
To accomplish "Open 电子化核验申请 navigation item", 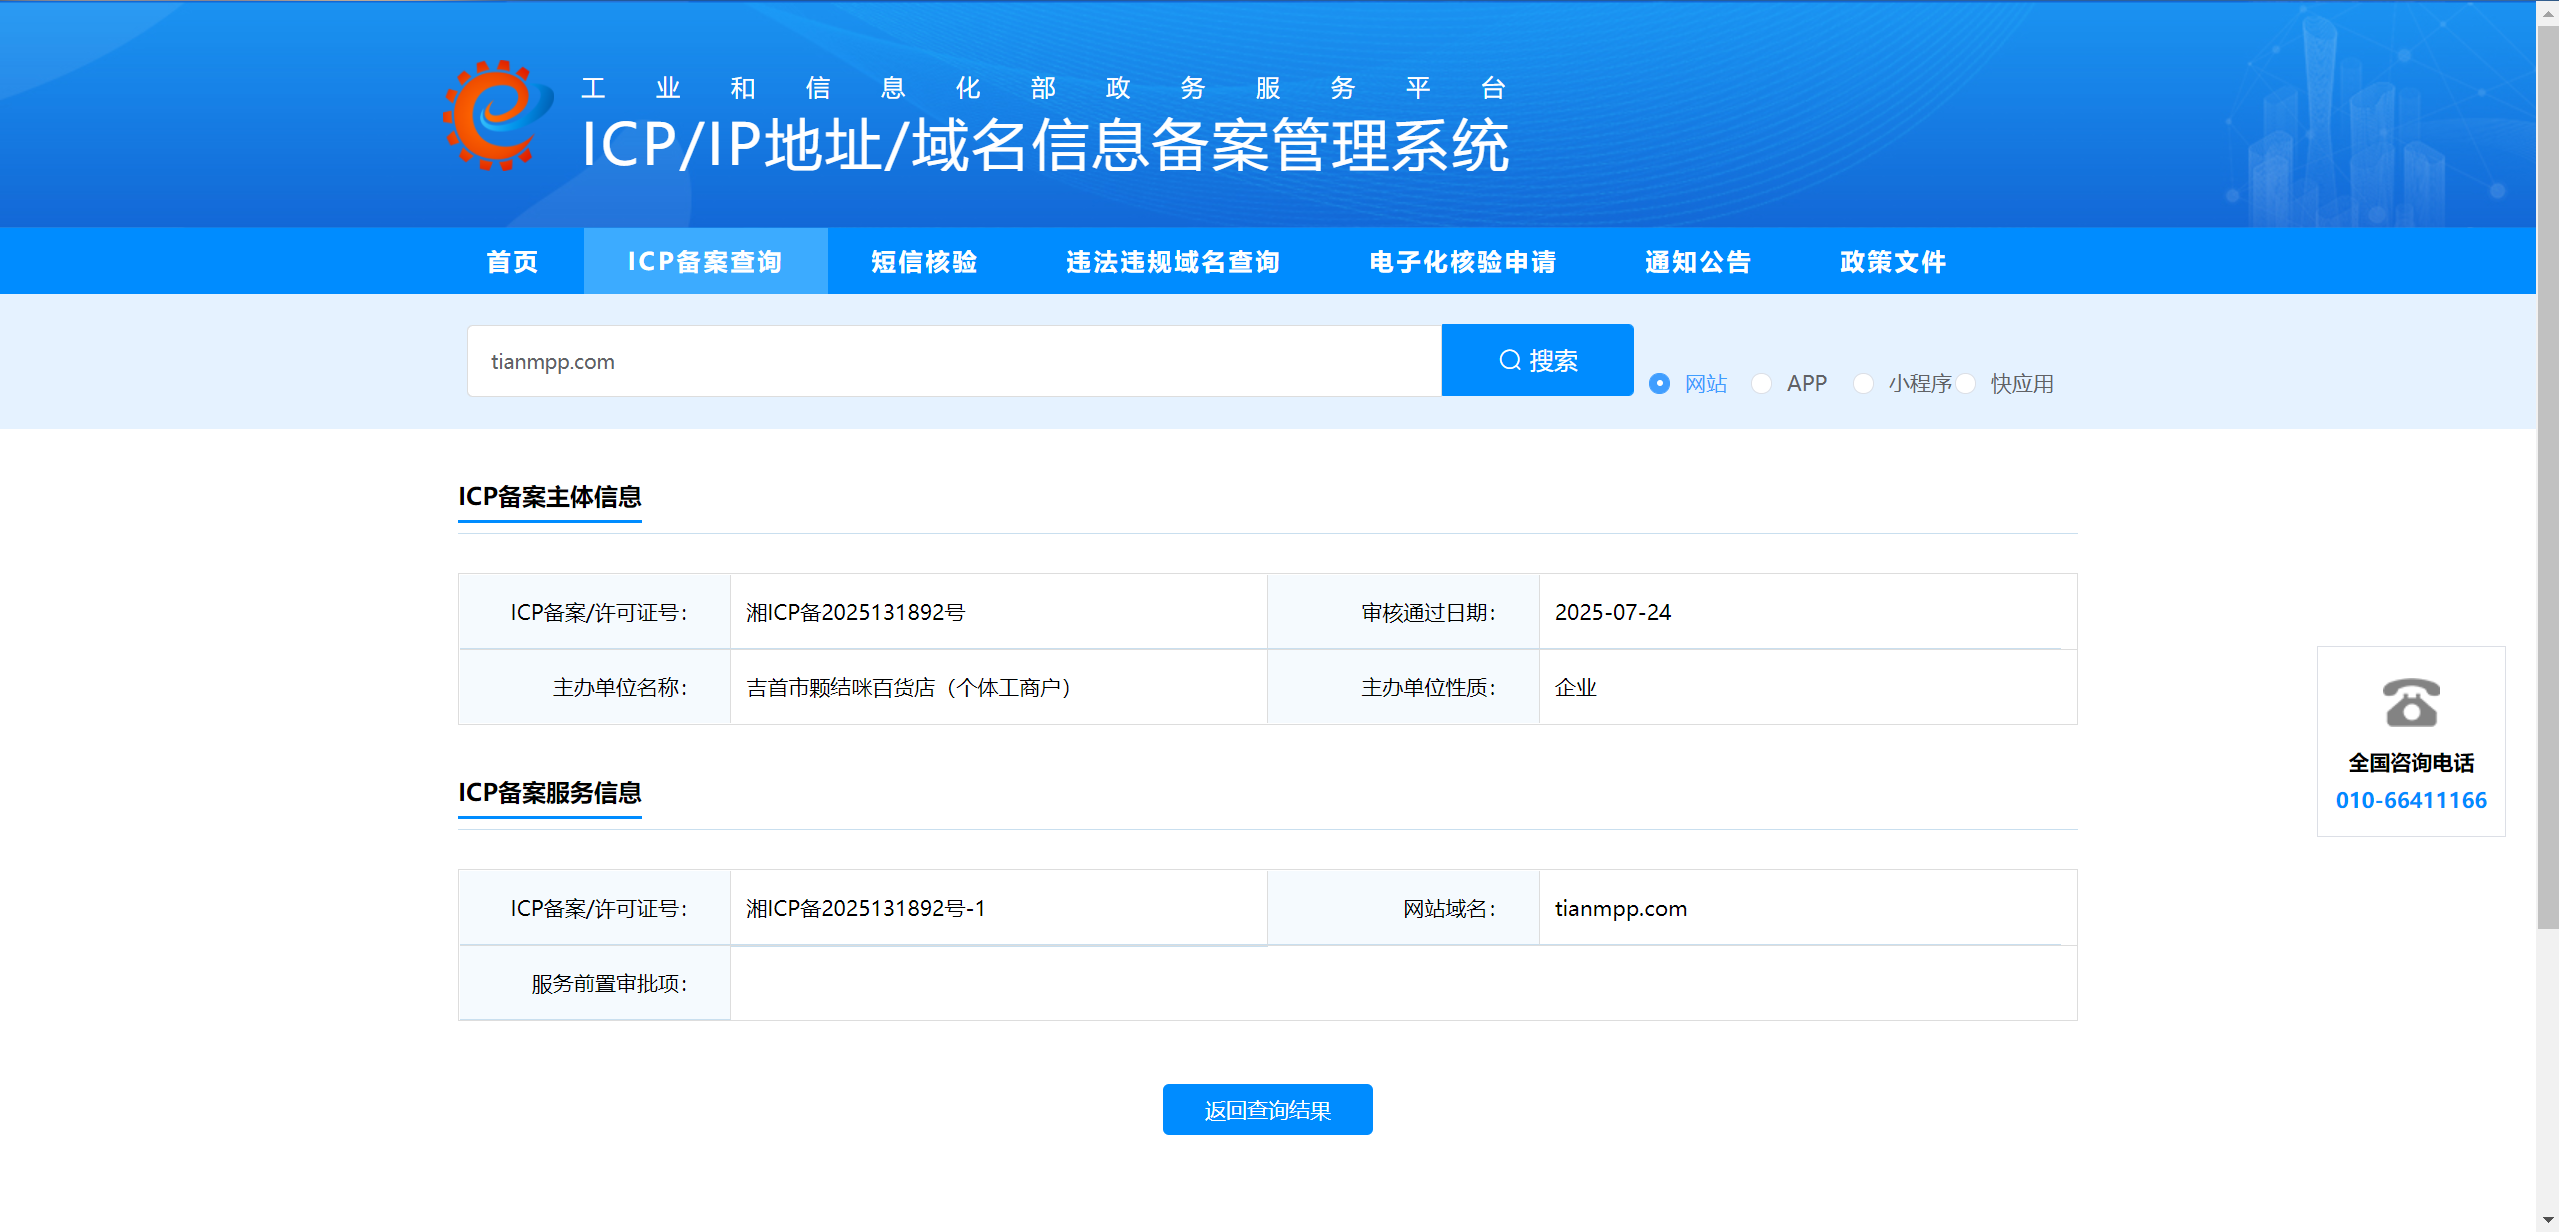I will pyautogui.click(x=1462, y=262).
